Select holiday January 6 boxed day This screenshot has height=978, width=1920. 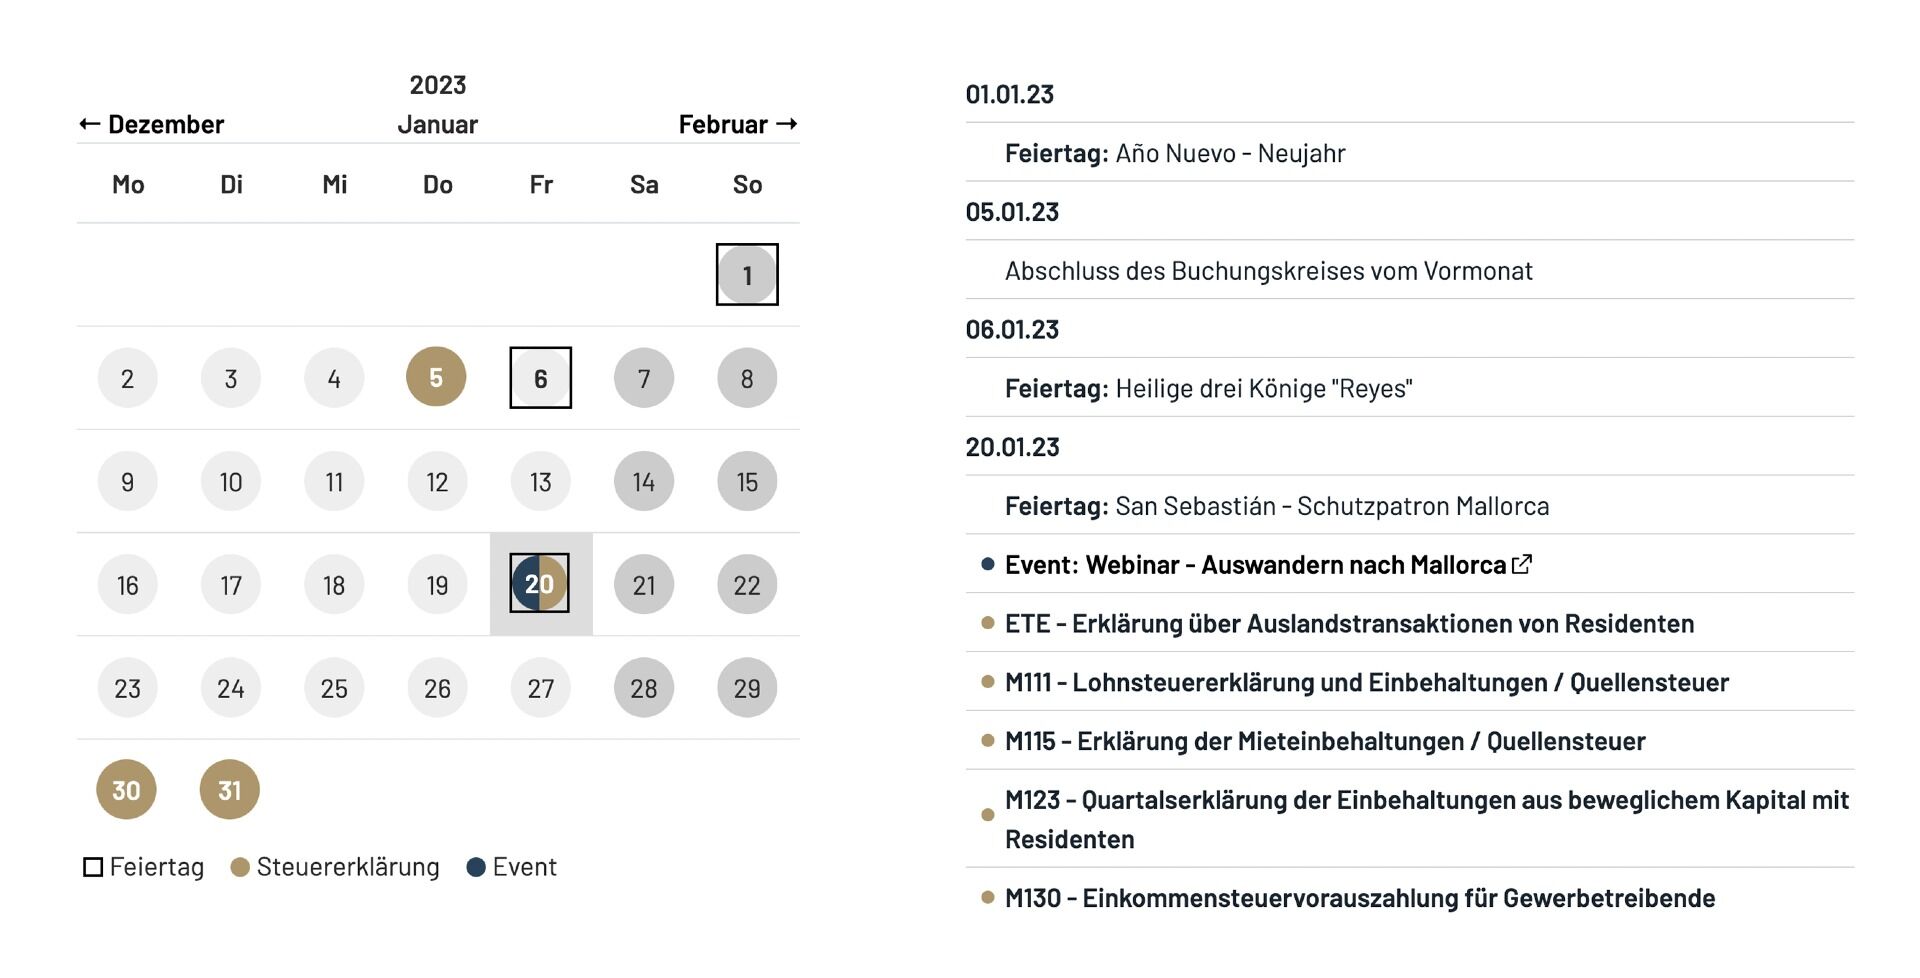540,378
